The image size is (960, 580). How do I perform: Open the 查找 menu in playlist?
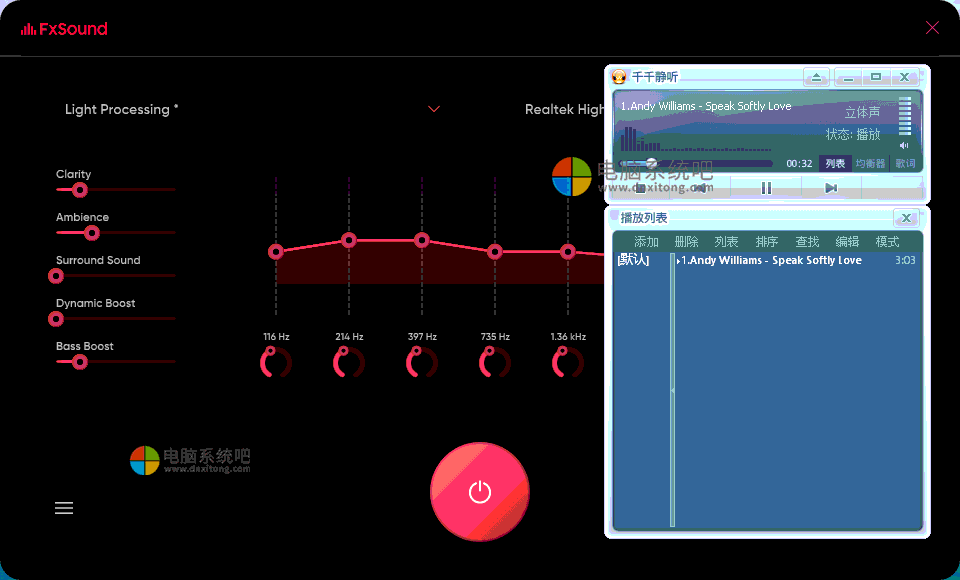pyautogui.click(x=807, y=242)
